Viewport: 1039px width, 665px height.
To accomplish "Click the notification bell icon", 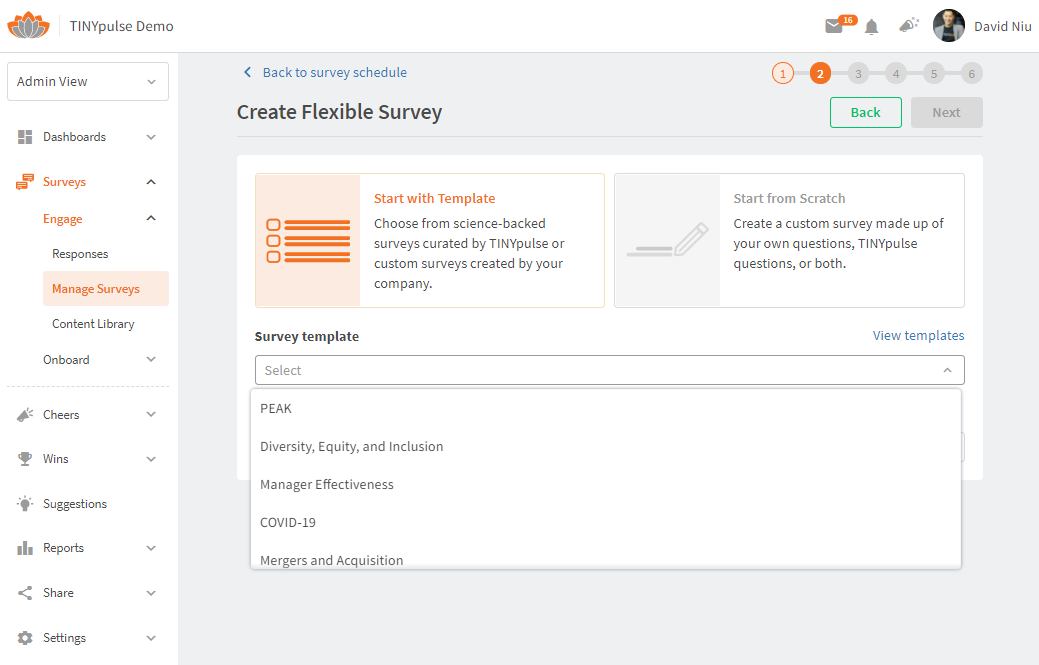I will click(x=871, y=26).
